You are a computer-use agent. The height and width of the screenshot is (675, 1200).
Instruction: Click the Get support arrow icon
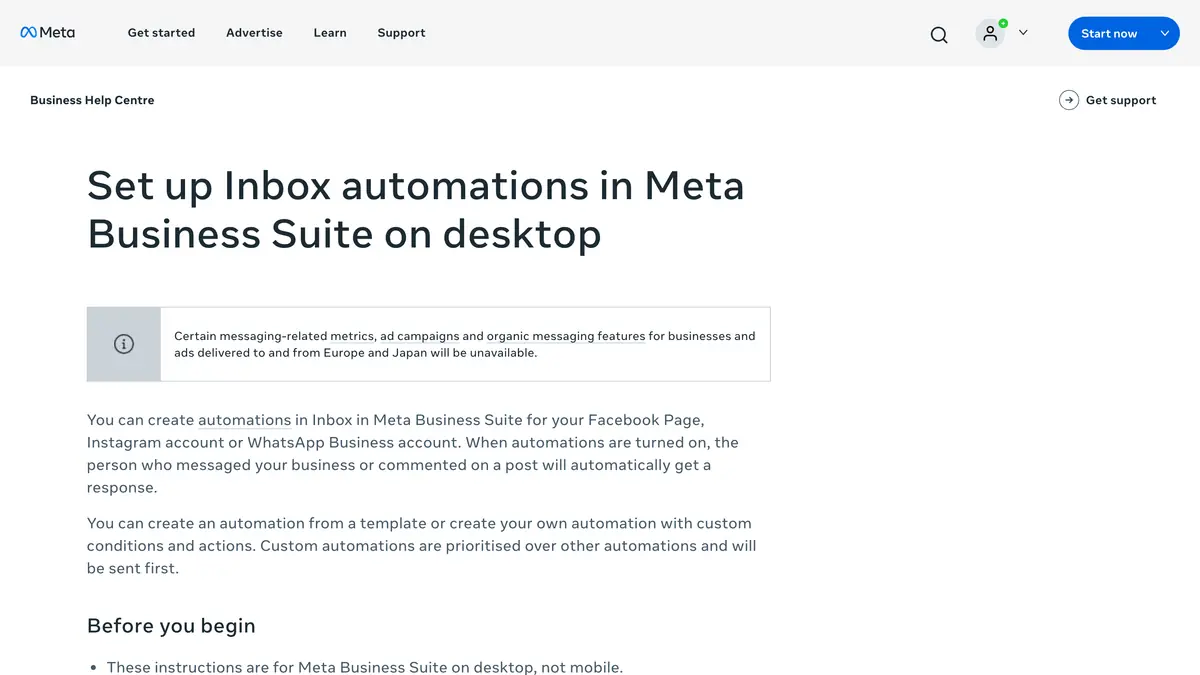(x=1069, y=100)
